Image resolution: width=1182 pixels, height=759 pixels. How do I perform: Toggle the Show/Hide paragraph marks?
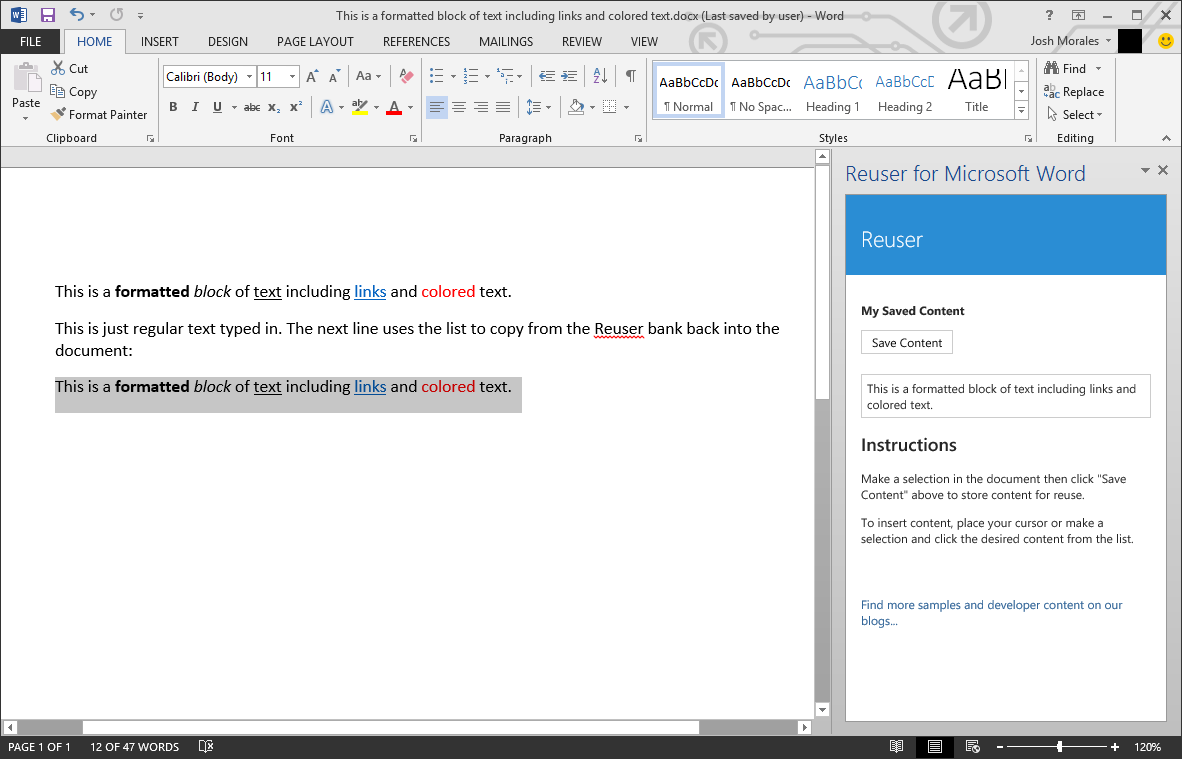[x=629, y=76]
